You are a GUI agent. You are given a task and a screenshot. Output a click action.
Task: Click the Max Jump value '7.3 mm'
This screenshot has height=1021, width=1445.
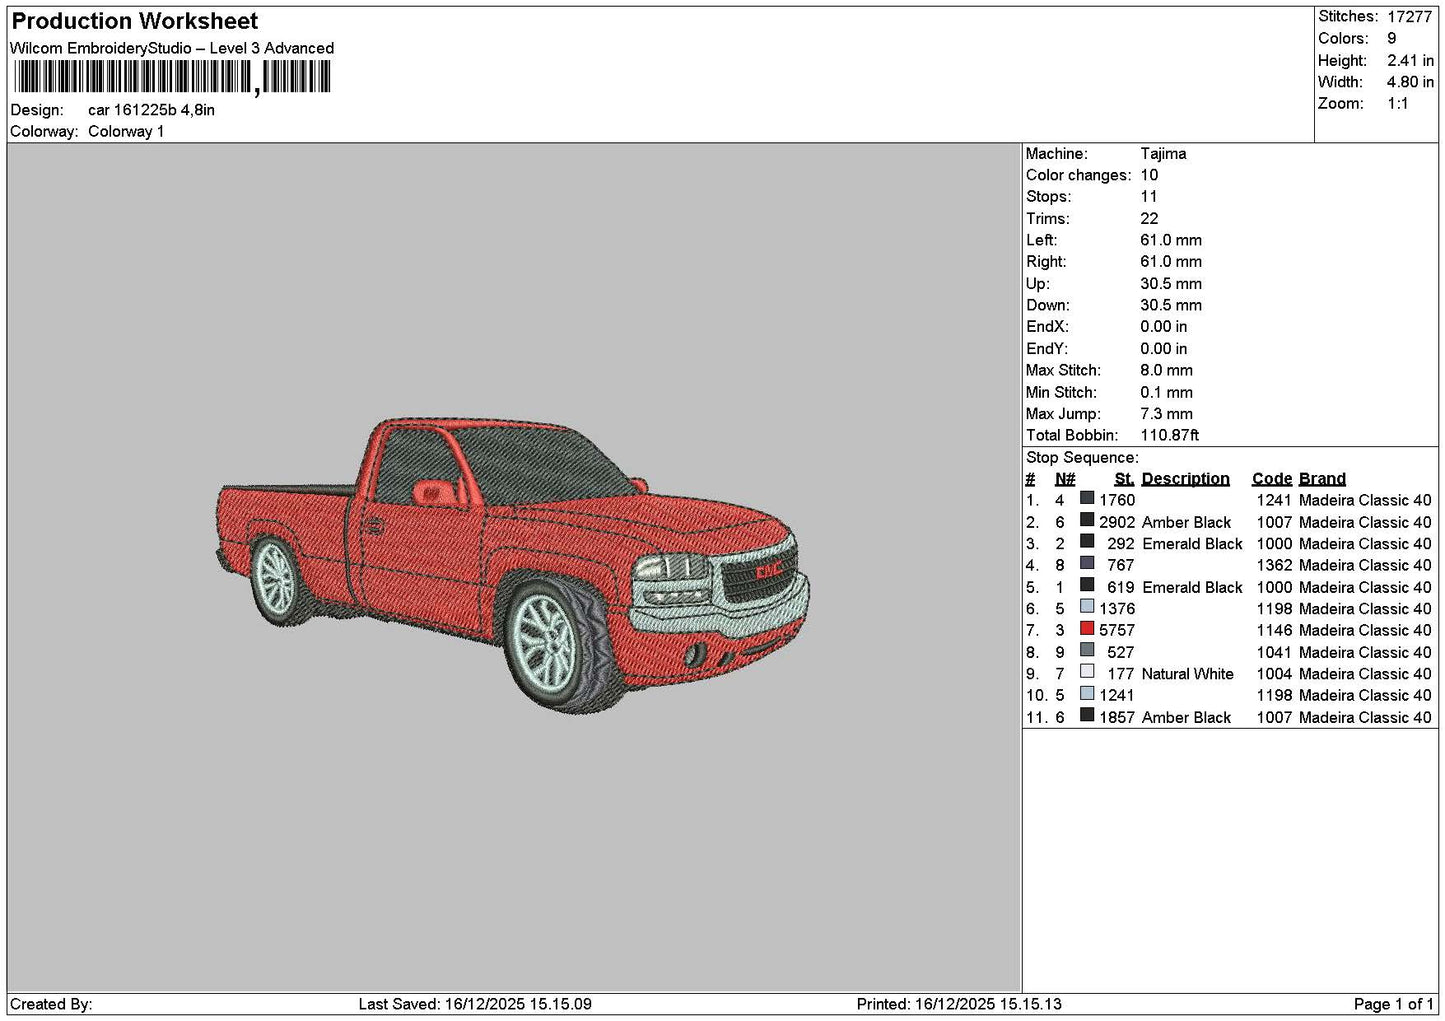pyautogui.click(x=1166, y=414)
